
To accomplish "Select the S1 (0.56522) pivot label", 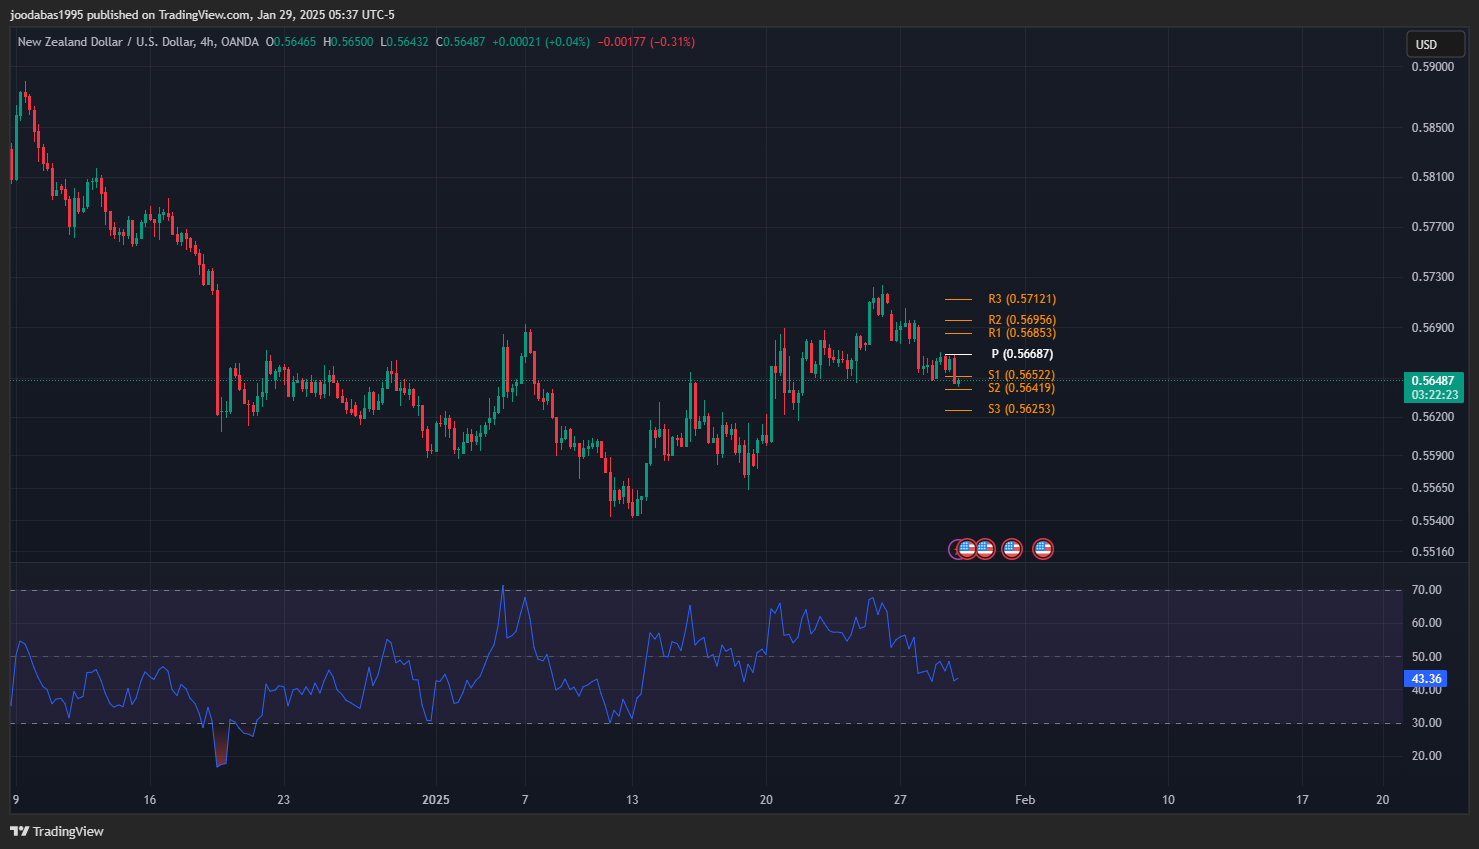I will 1022,375.
